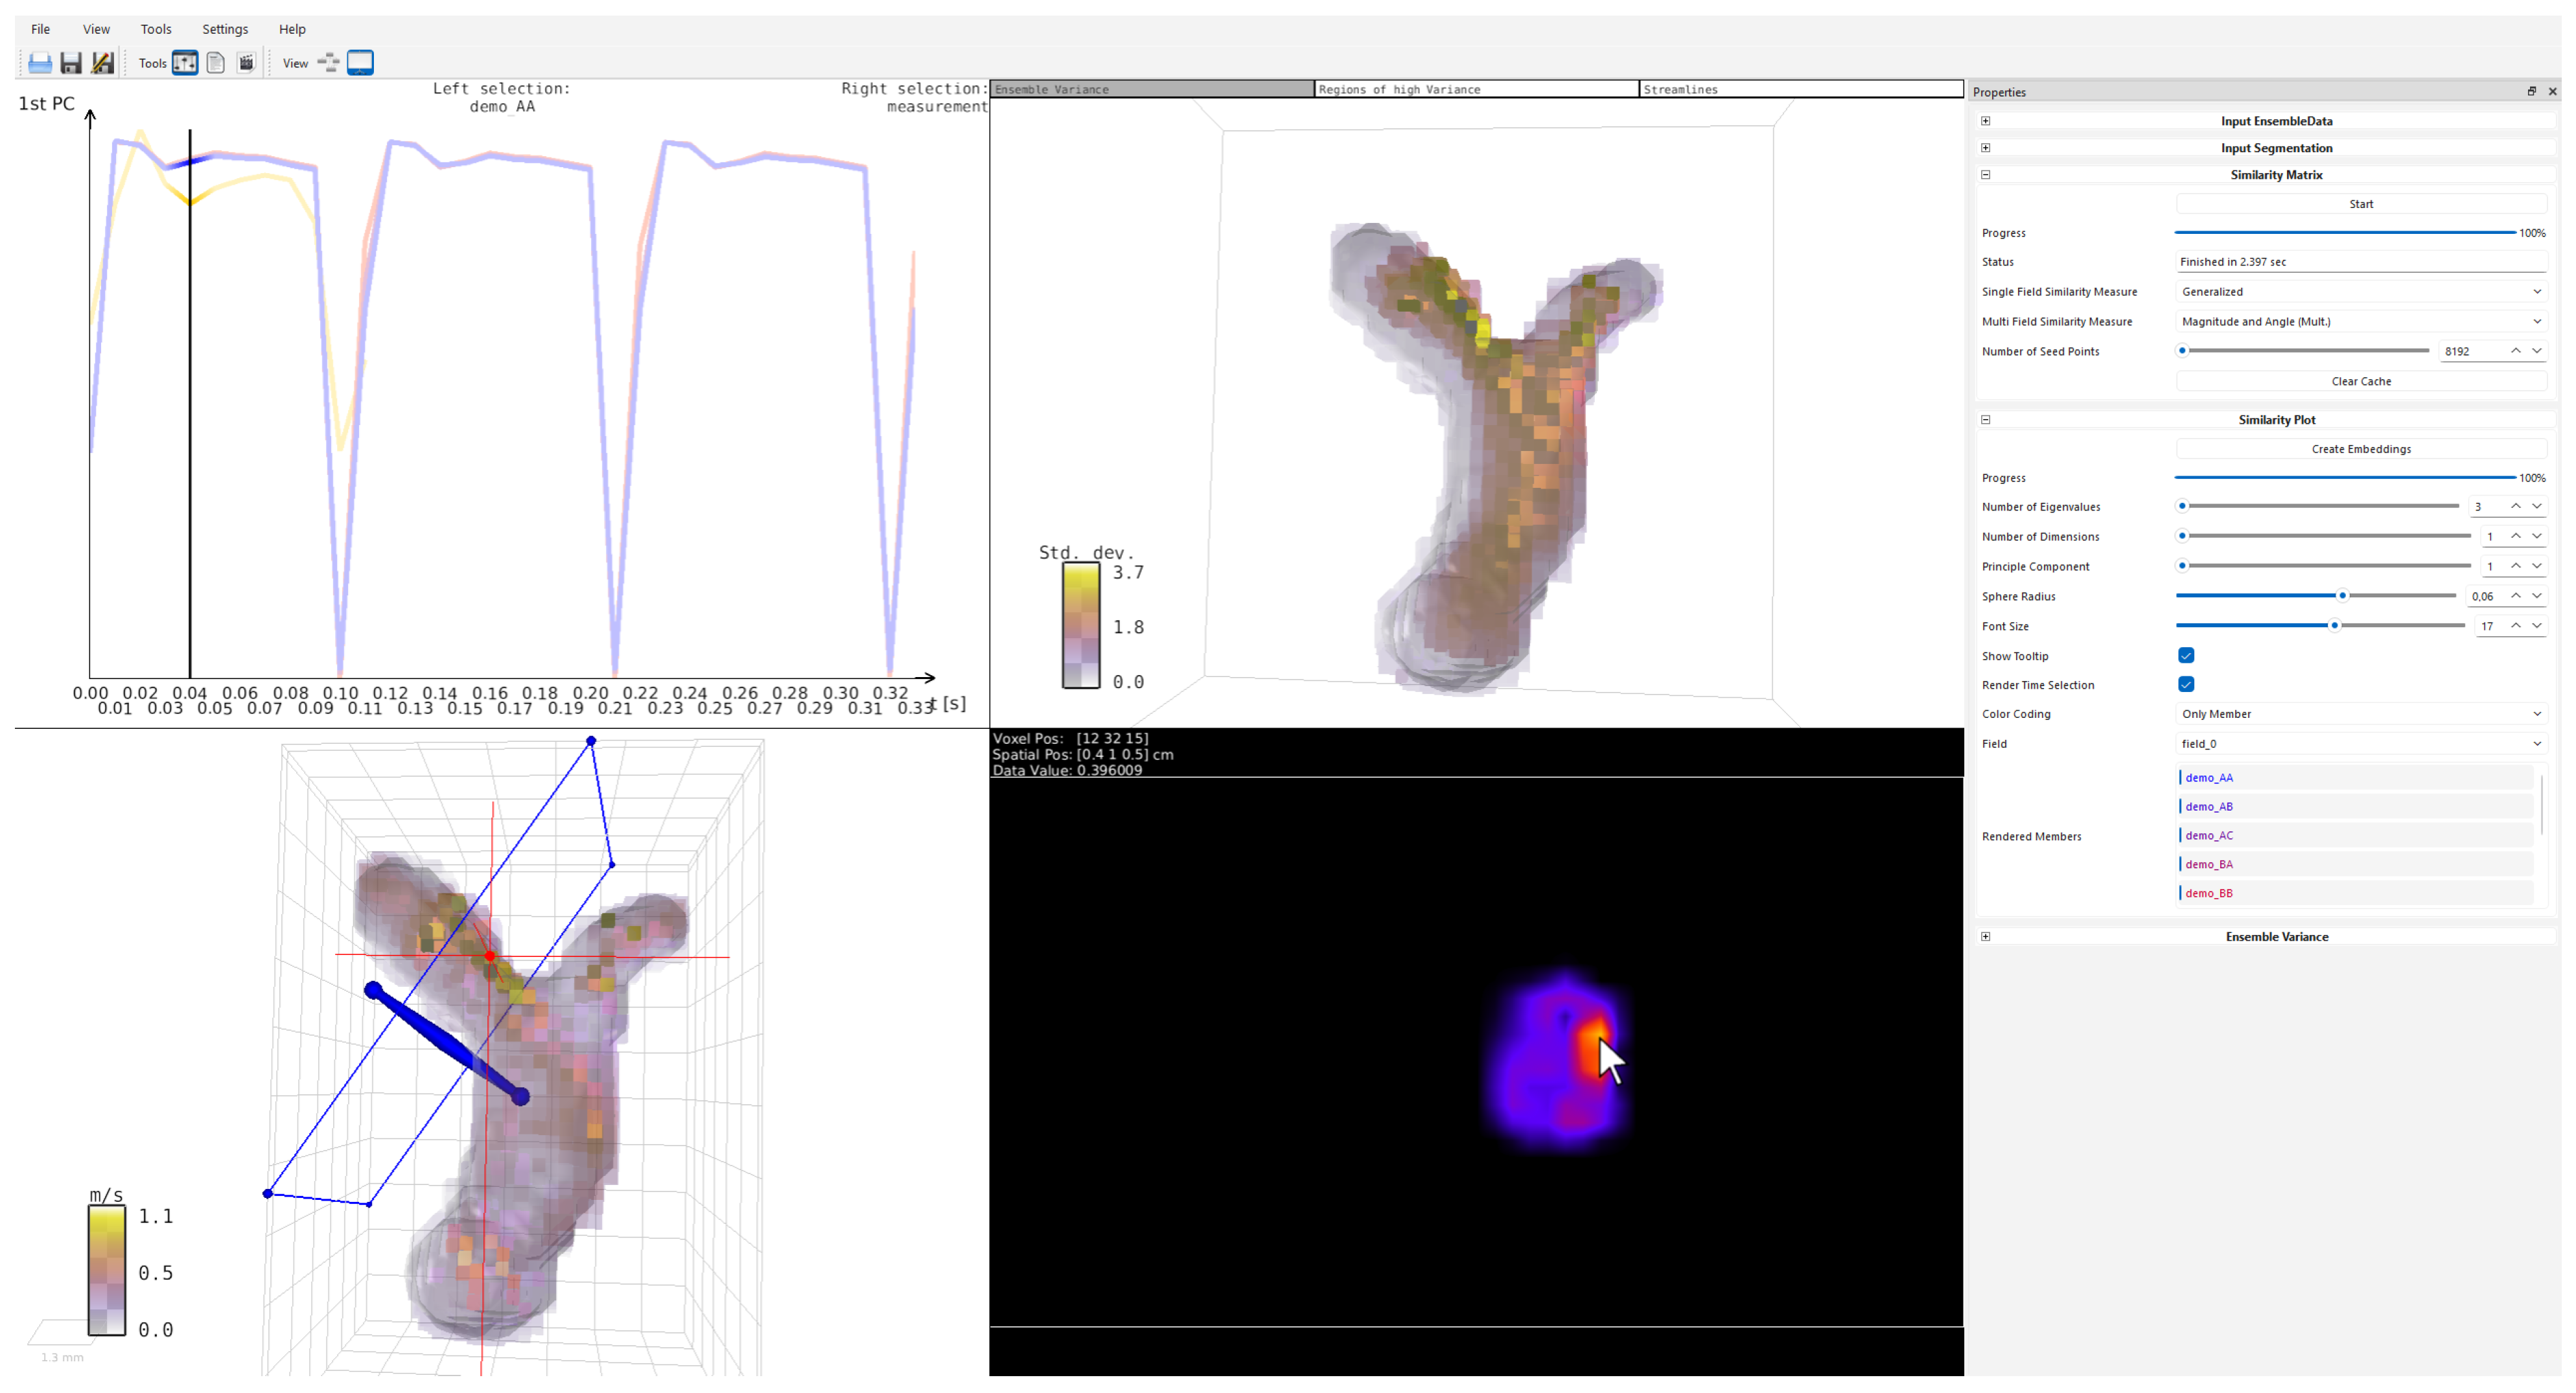Image resolution: width=2576 pixels, height=1393 pixels.
Task: Click the Status field reading Finished in 2.397 sec
Action: click(x=2361, y=262)
